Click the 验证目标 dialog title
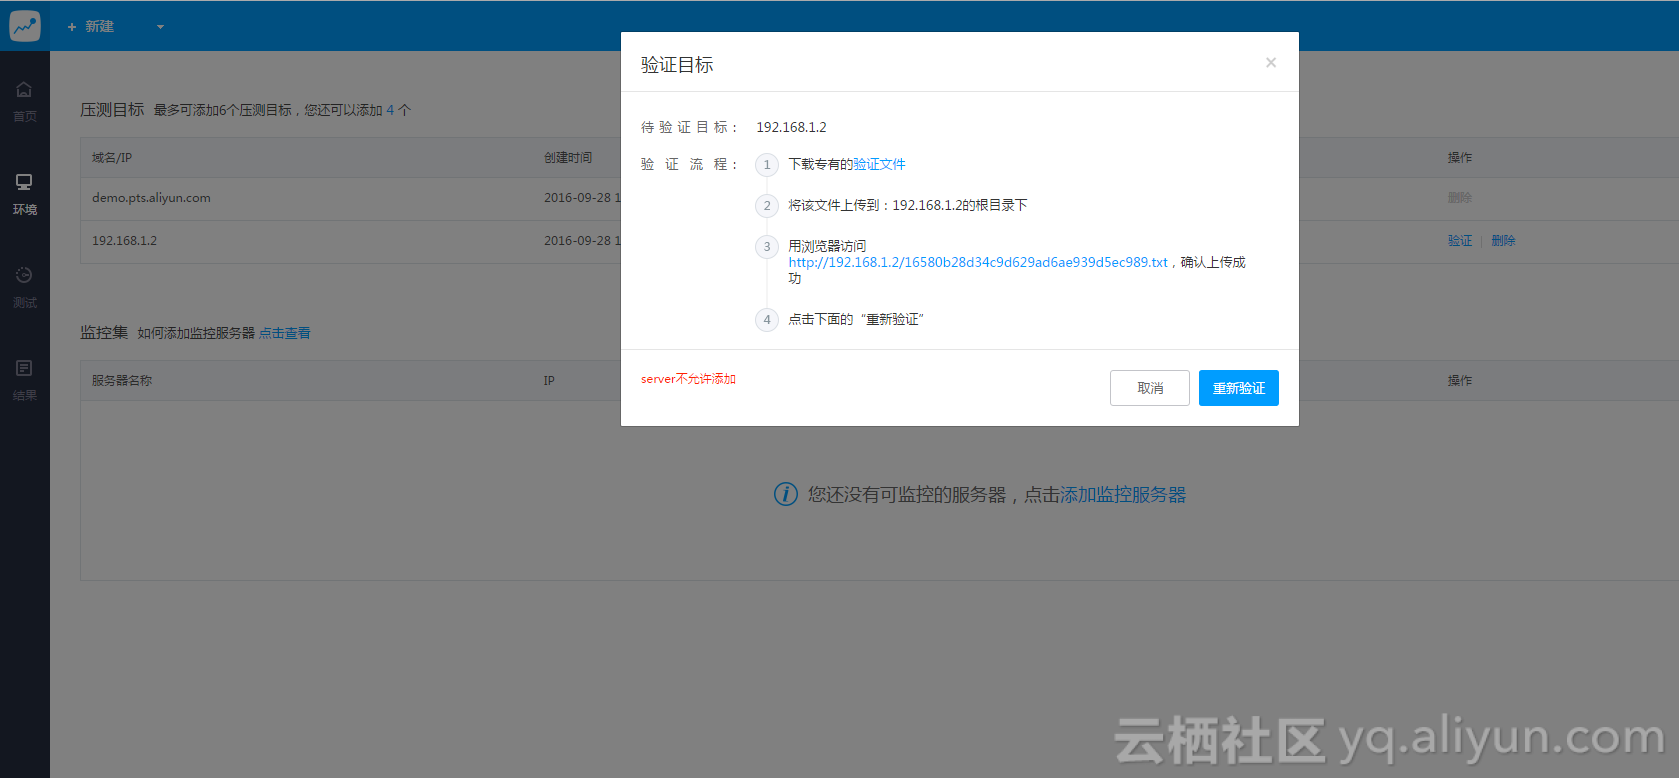 point(677,65)
